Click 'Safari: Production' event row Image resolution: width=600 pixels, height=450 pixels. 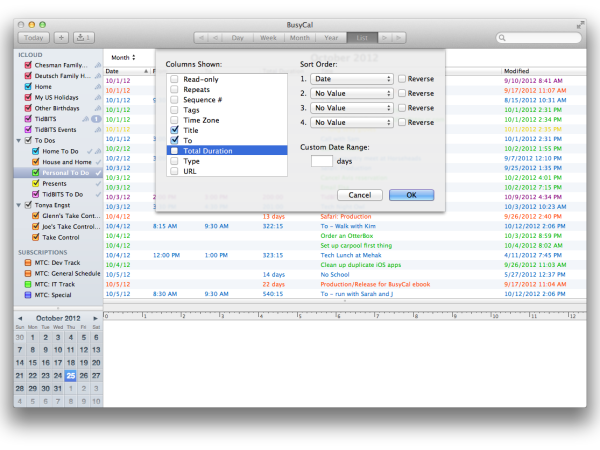tap(346, 217)
